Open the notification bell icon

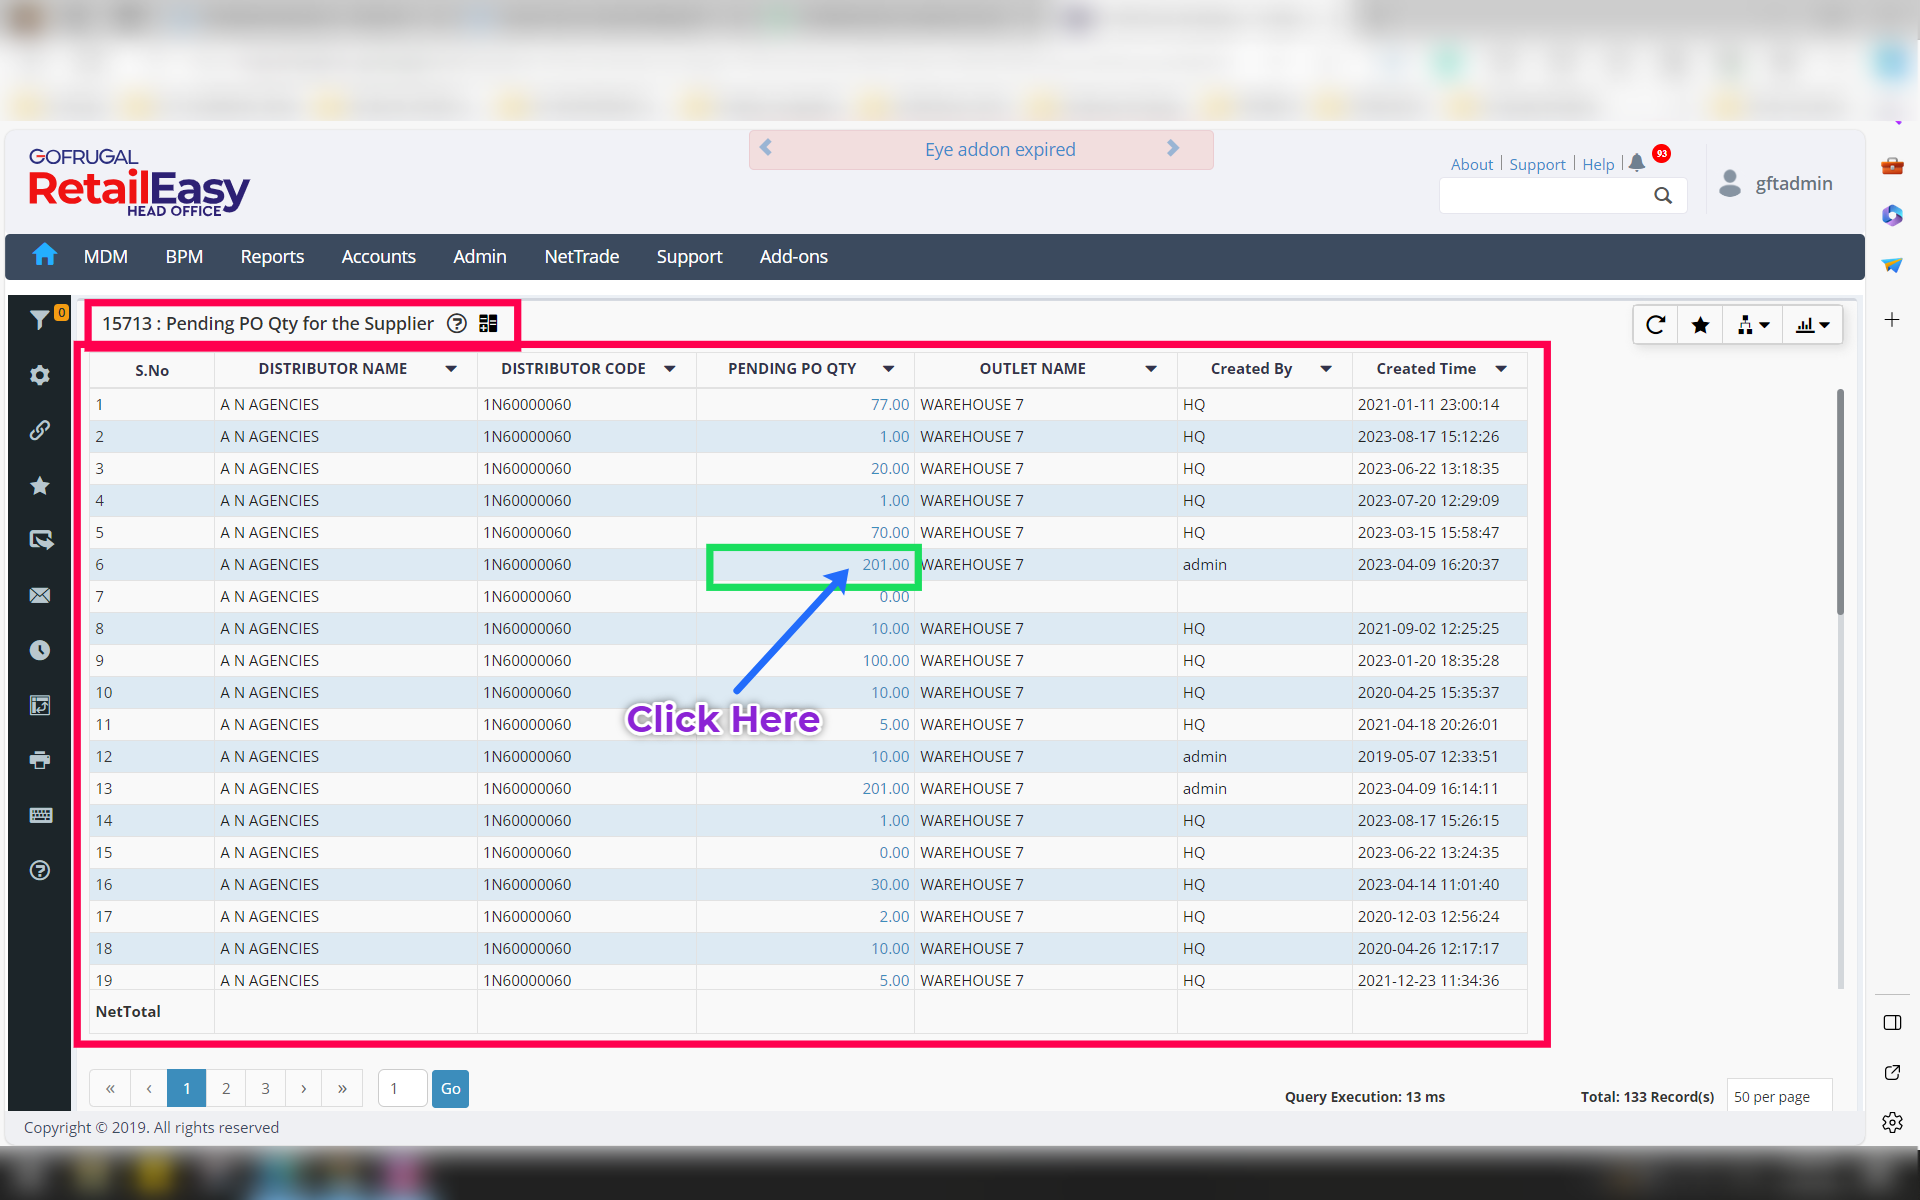tap(1637, 163)
